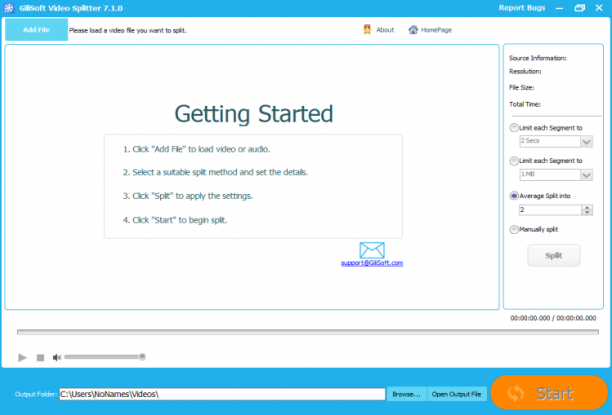Adjust the volume slider handle
The image size is (612, 415).
click(142, 356)
